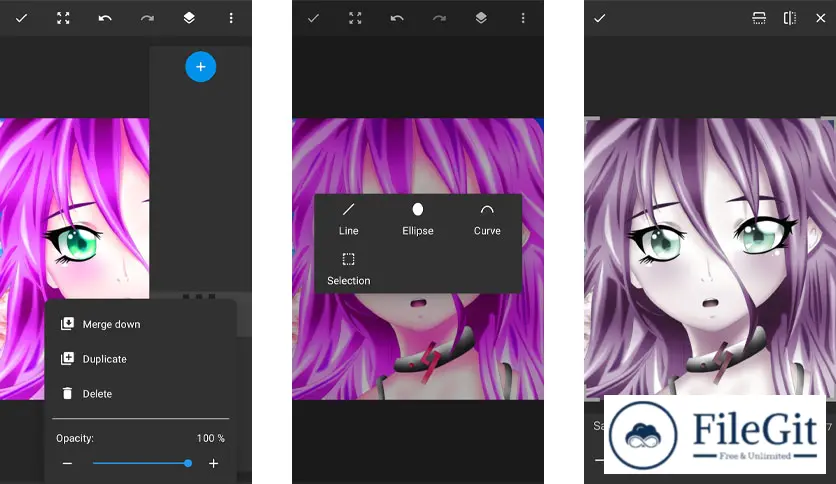The width and height of the screenshot is (836, 484).
Task: Click the 100 % opacity value
Action: click(x=211, y=438)
